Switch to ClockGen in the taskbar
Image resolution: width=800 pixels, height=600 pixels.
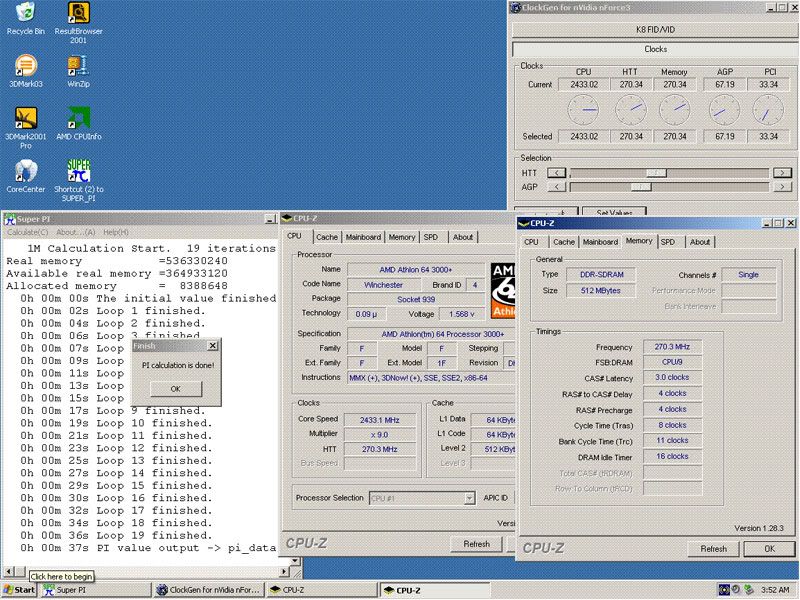pyautogui.click(x=209, y=590)
